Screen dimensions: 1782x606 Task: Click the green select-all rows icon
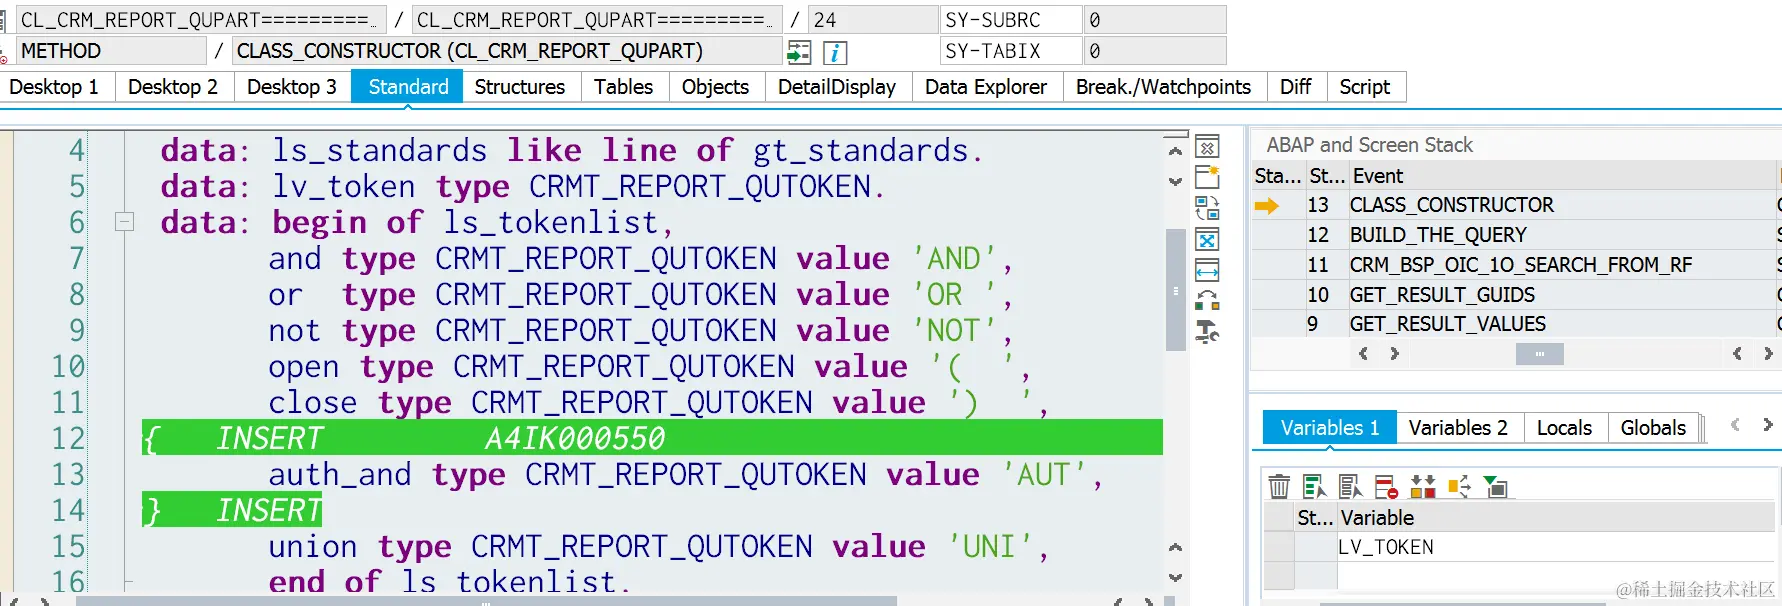click(x=1315, y=487)
